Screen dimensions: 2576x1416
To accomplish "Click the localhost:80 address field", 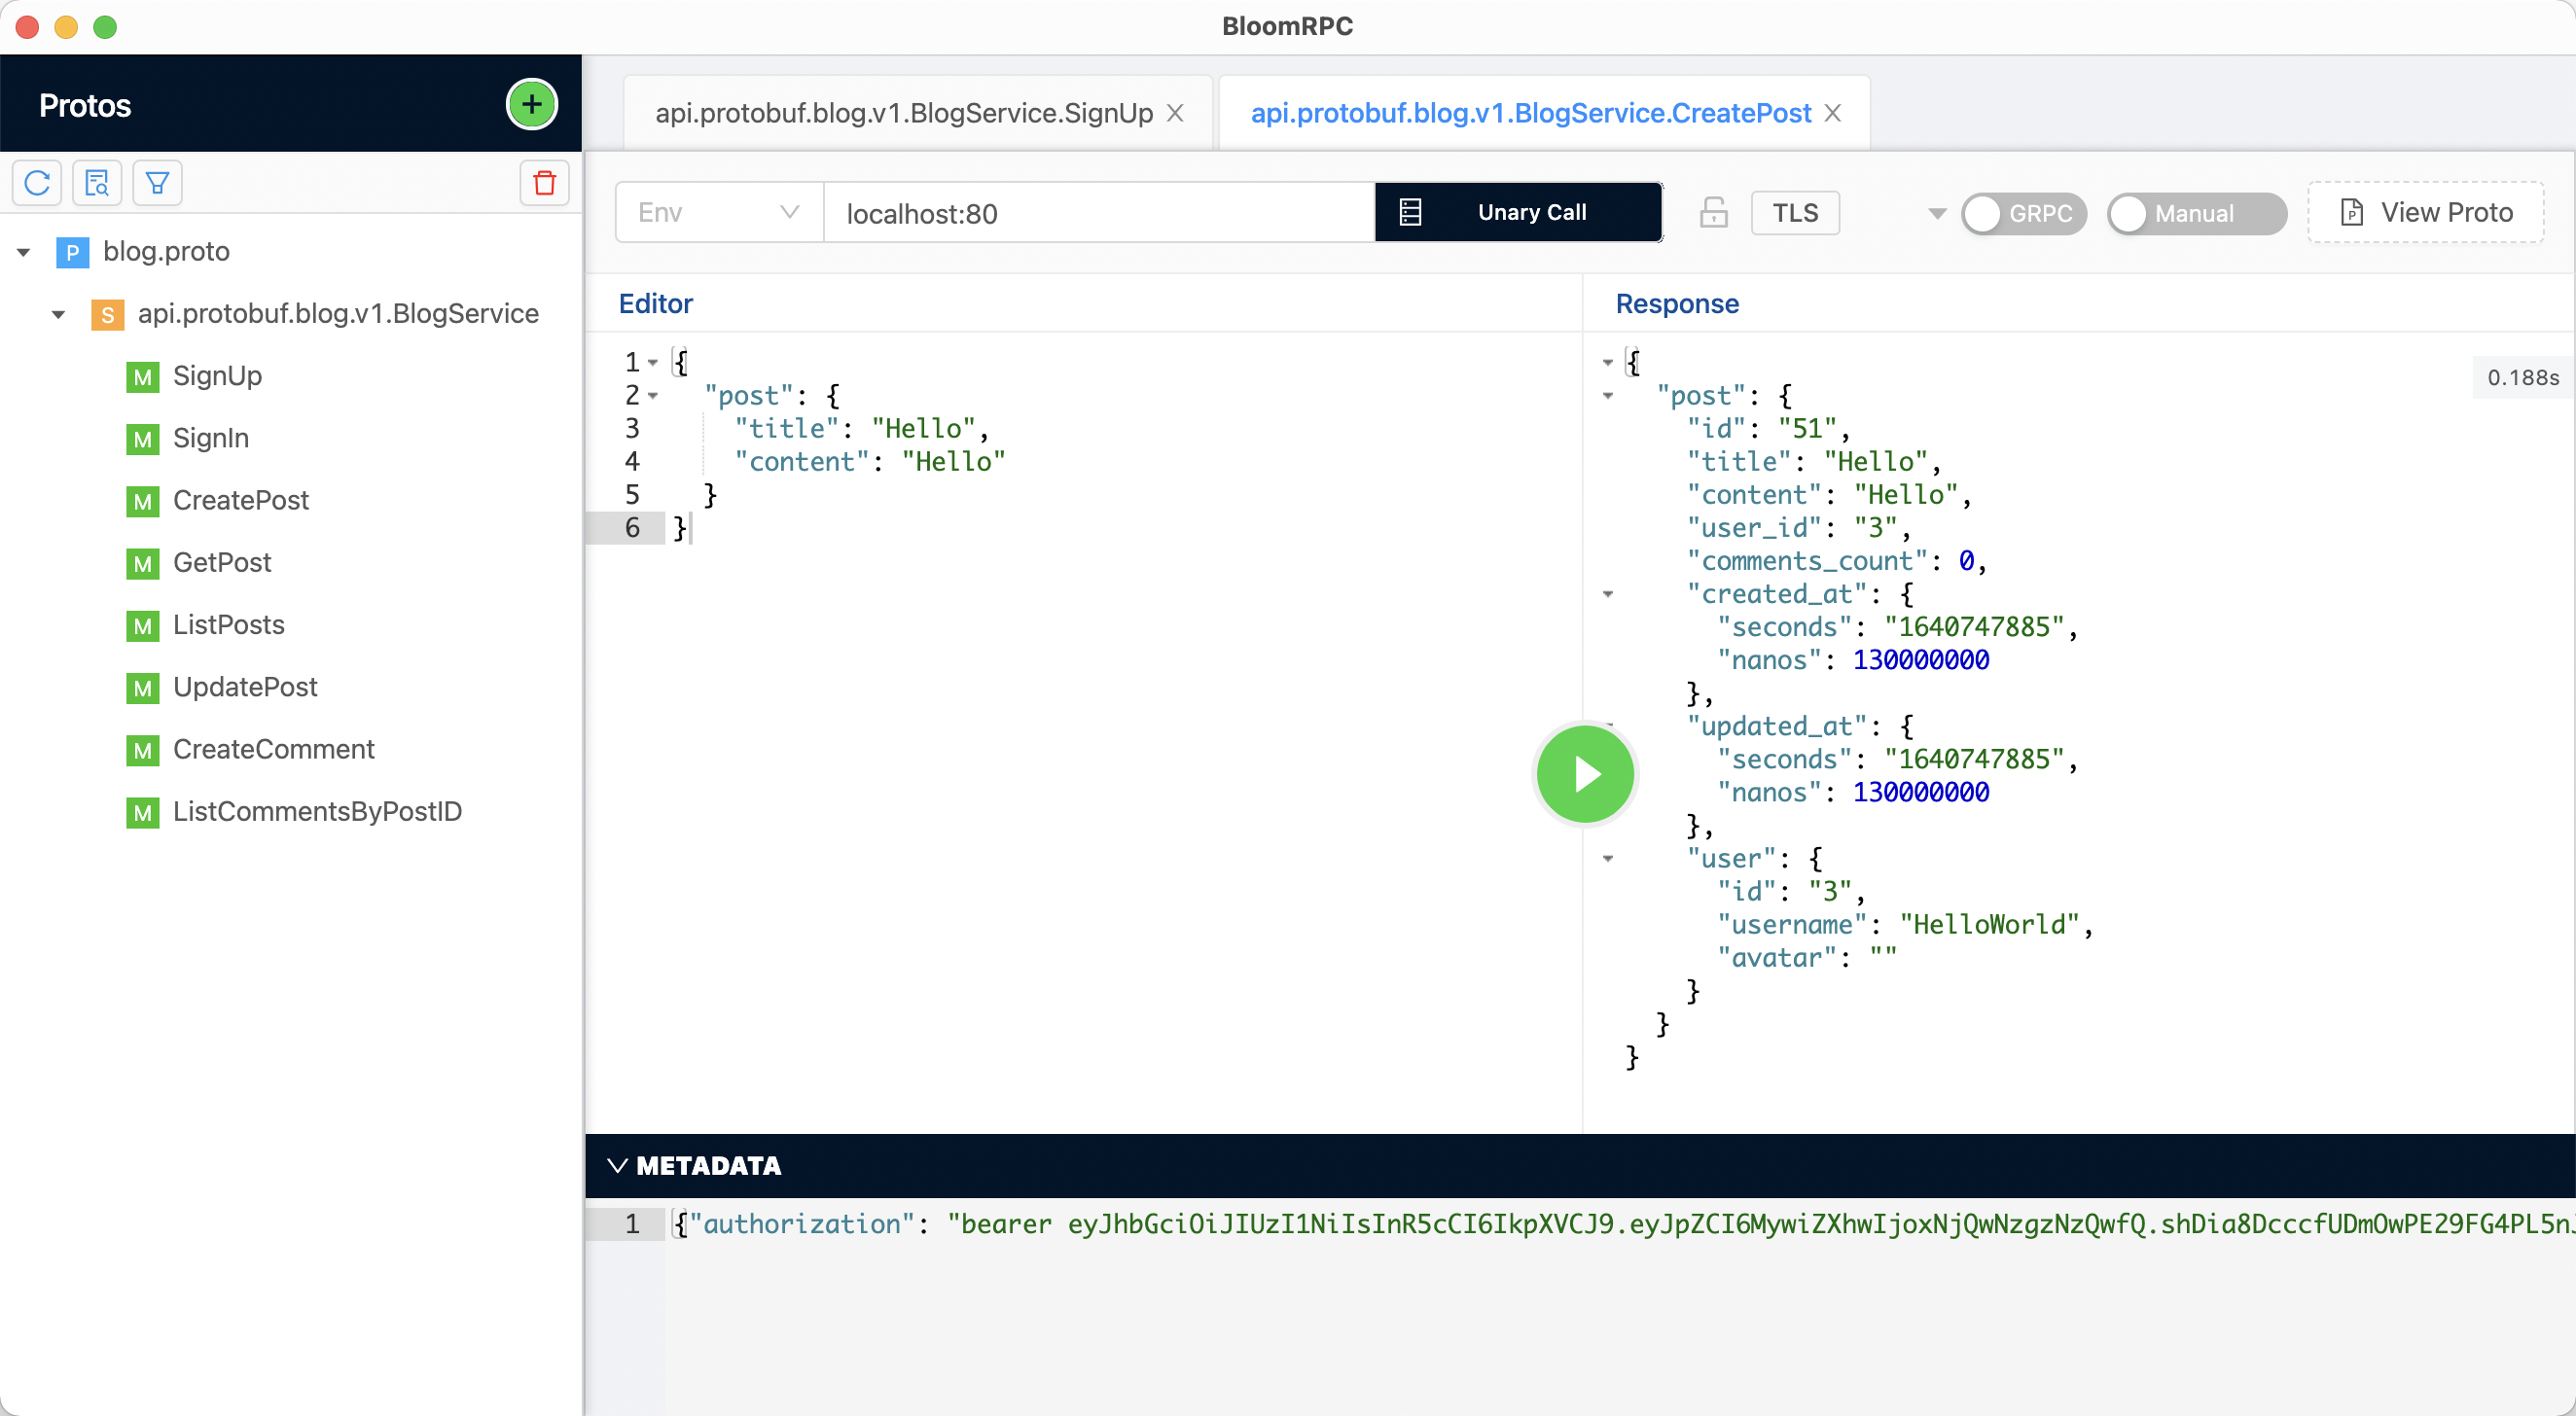I will click(x=1098, y=213).
